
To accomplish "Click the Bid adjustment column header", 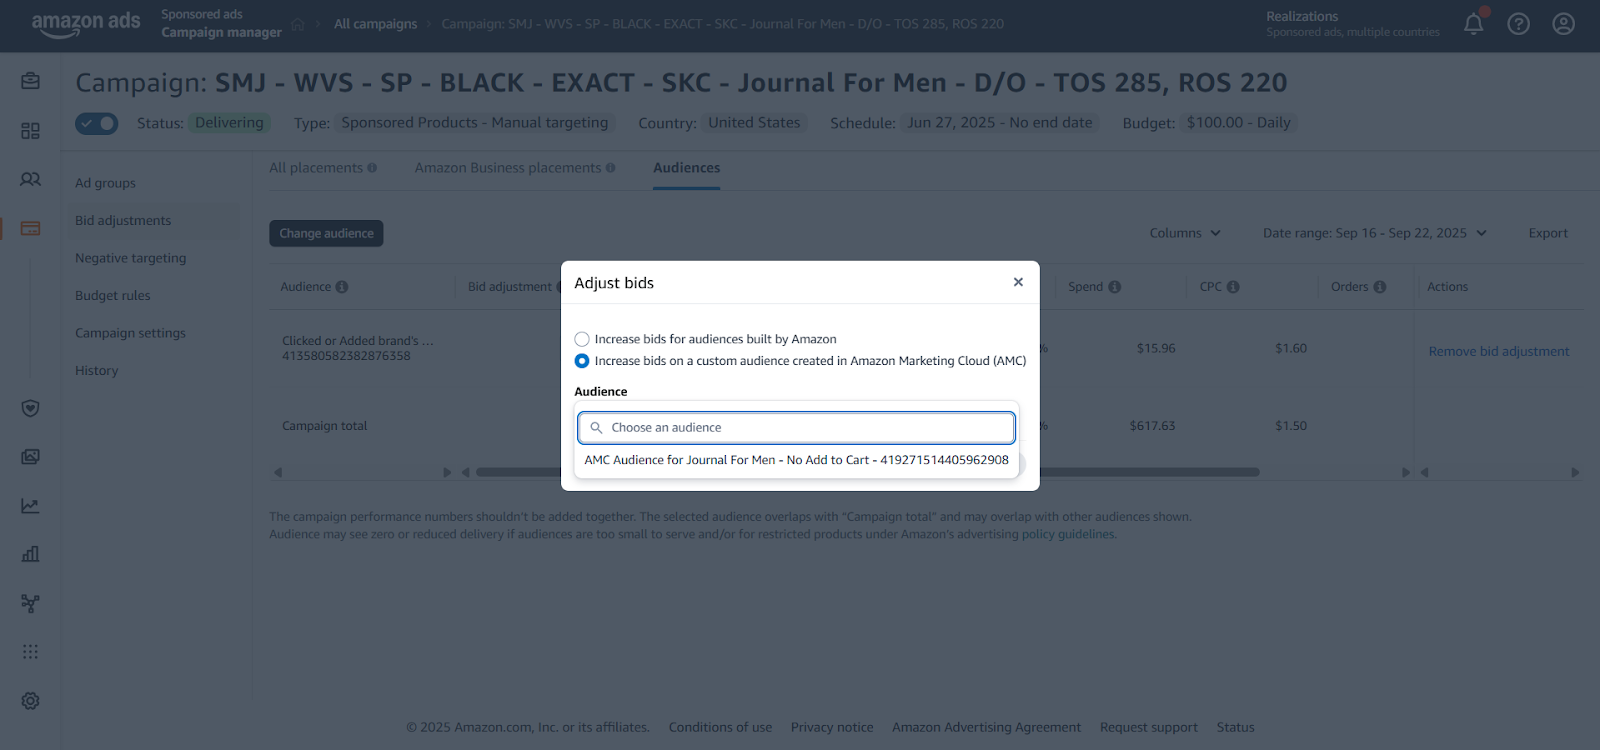I will pos(510,287).
